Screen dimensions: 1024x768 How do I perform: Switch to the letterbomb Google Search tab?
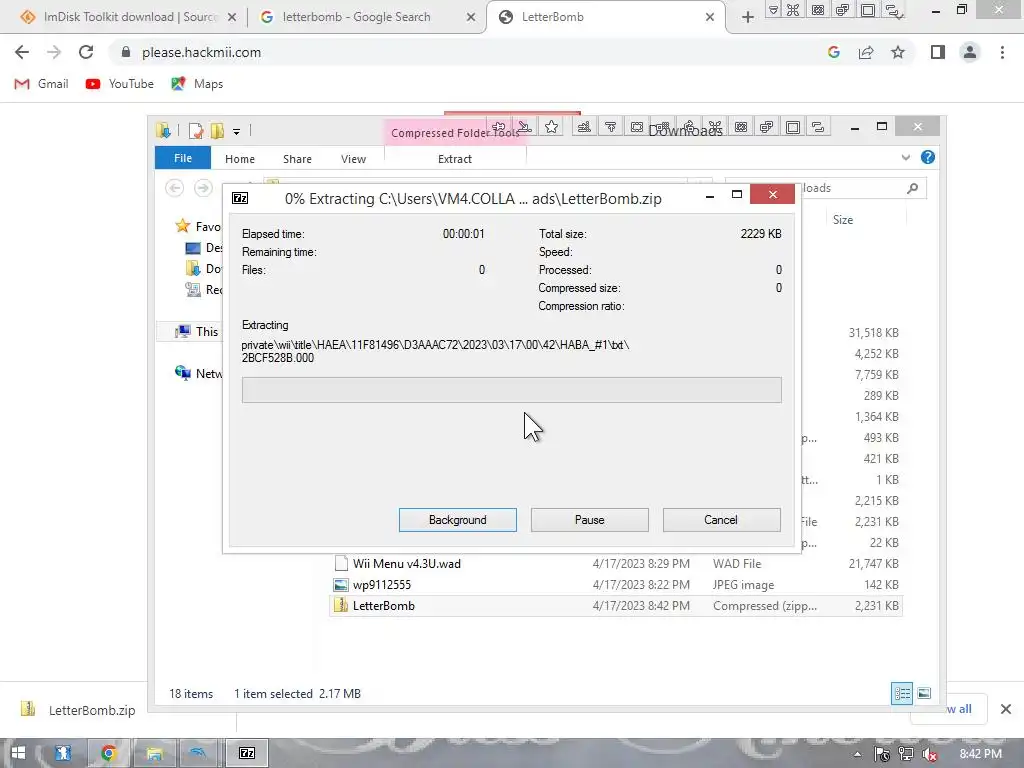coord(368,17)
